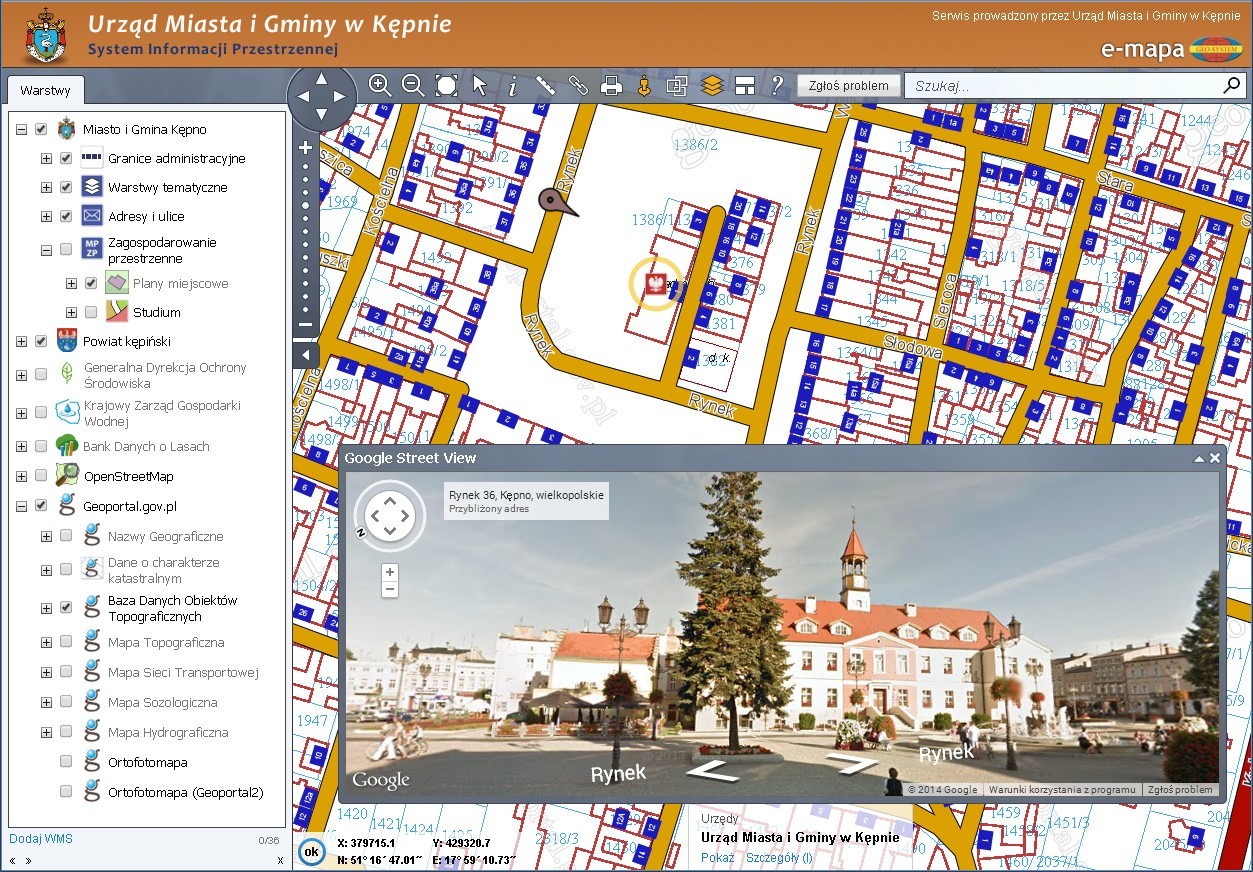1253x872 pixels.
Task: Collapse the side panel using the triangle arrow
Action: (x=306, y=355)
